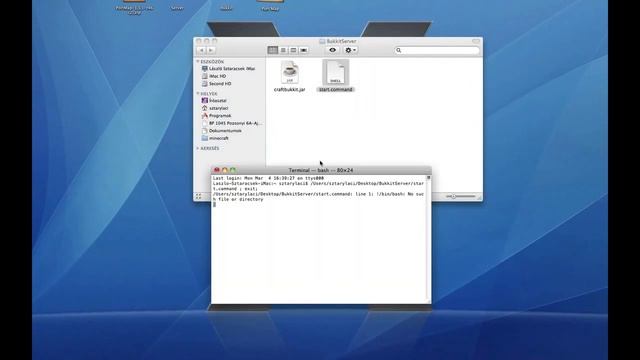
Task: Click the Terminal cursor prompt line
Action: click(x=215, y=204)
